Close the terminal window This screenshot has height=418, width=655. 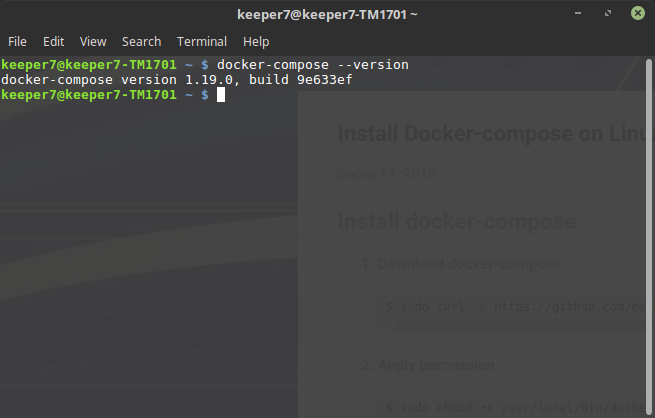(636, 15)
